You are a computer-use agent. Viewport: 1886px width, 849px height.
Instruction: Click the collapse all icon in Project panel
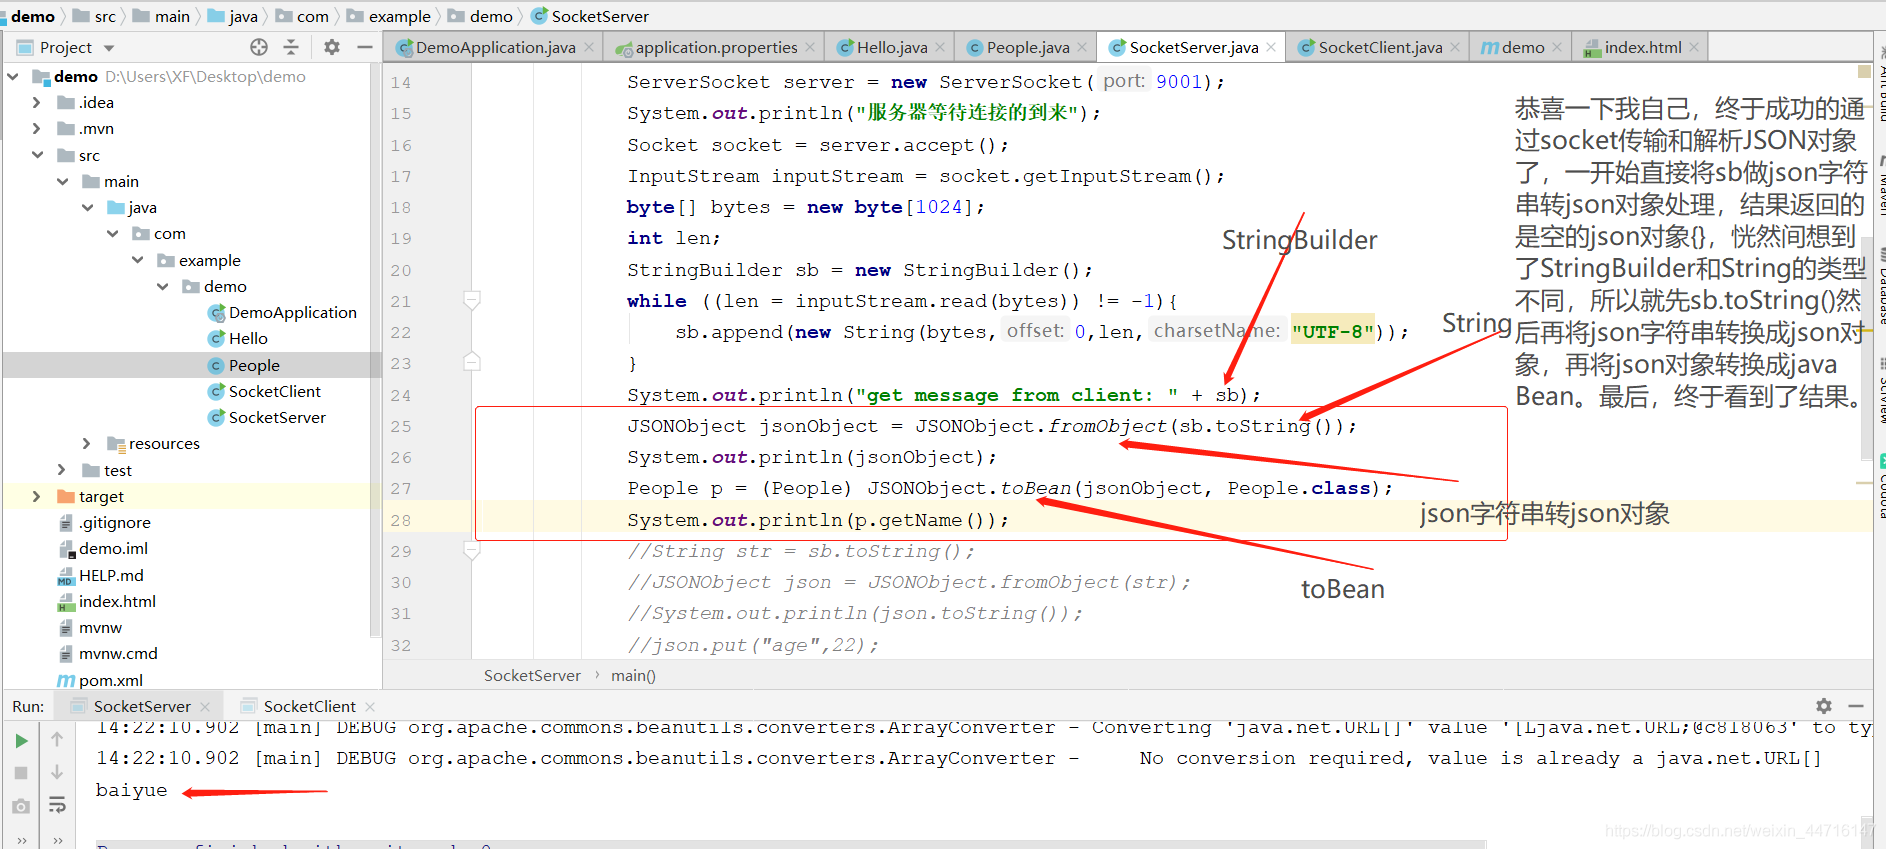coord(291,47)
